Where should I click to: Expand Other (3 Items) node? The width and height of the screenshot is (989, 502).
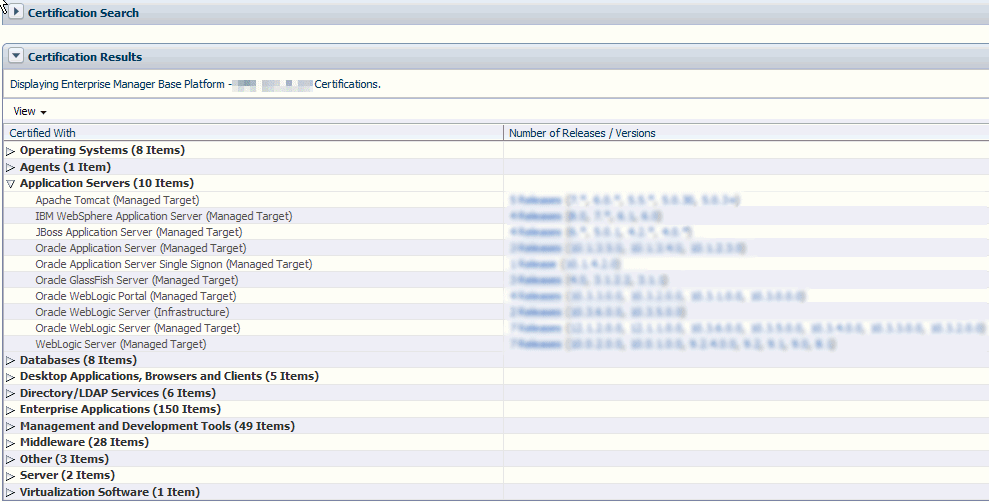10,460
